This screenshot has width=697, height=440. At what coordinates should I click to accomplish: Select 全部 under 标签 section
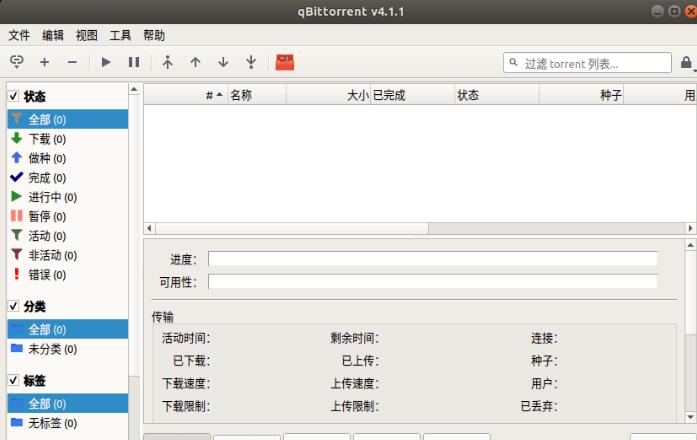[x=68, y=404]
